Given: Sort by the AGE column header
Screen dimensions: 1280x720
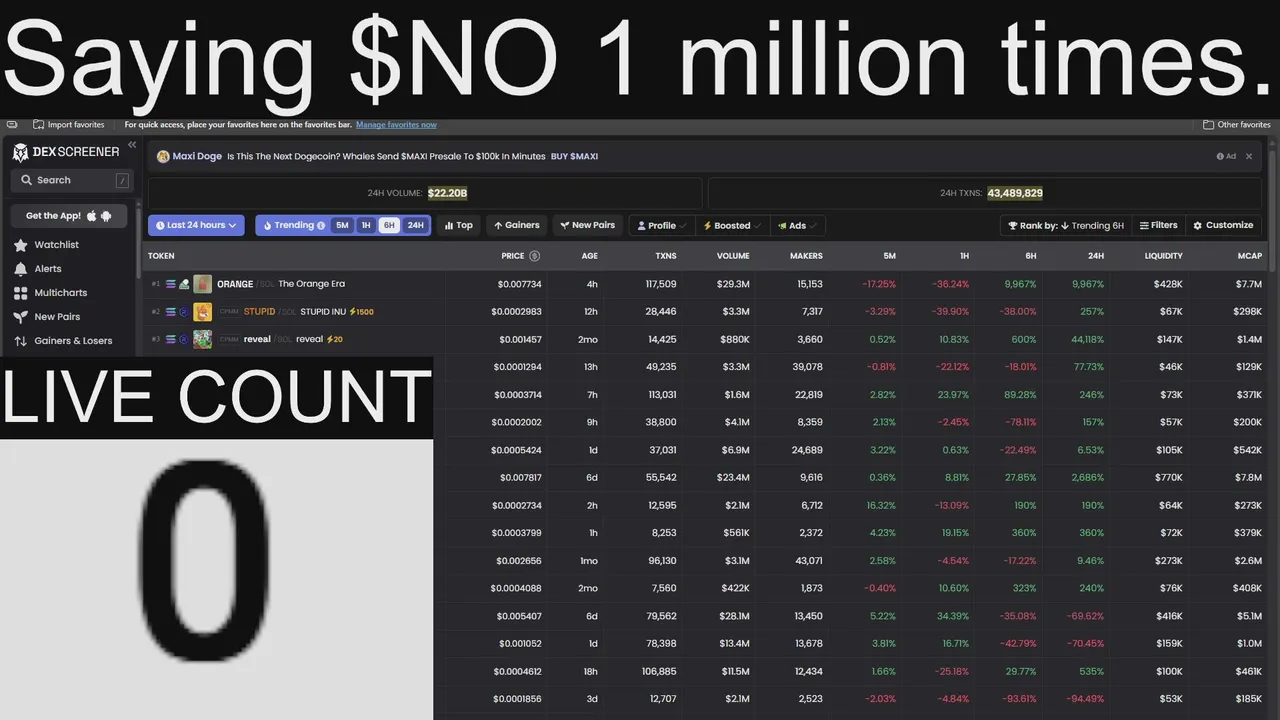Looking at the screenshot, I should click(590, 256).
